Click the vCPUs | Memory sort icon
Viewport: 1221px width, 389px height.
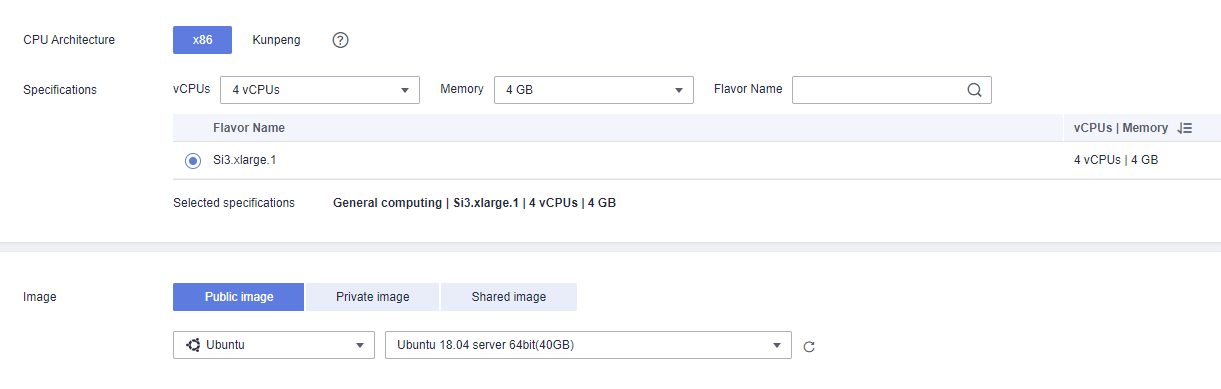1185,128
